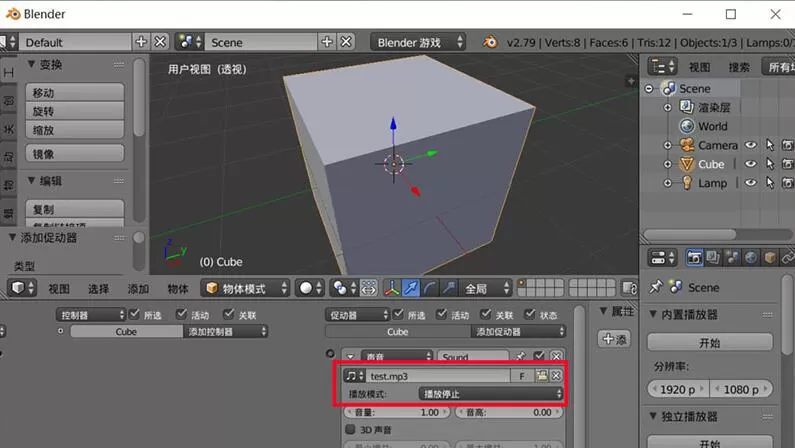
Task: Remove the test.mp3 sound with the X icon
Action: point(556,376)
